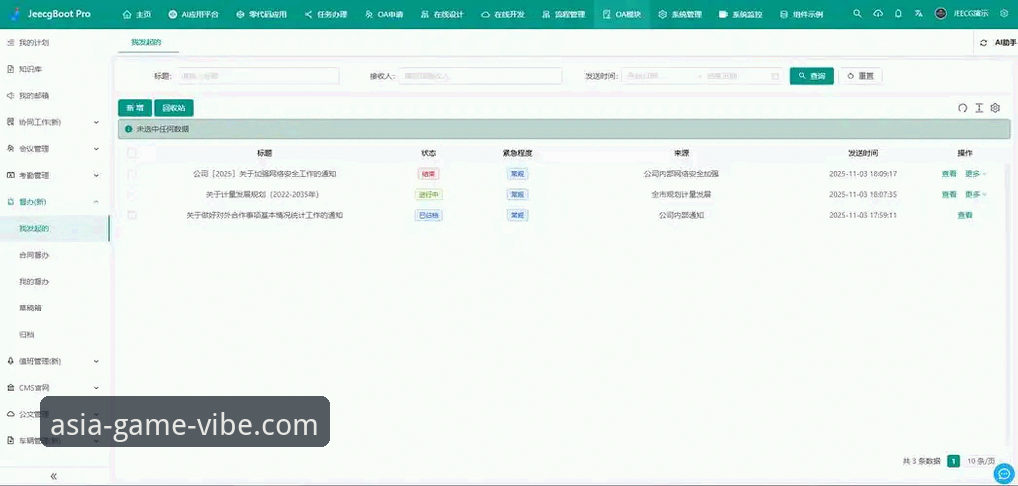Open 我的督办 in the sidebar submenu
Image resolution: width=1018 pixels, height=486 pixels.
point(34,282)
